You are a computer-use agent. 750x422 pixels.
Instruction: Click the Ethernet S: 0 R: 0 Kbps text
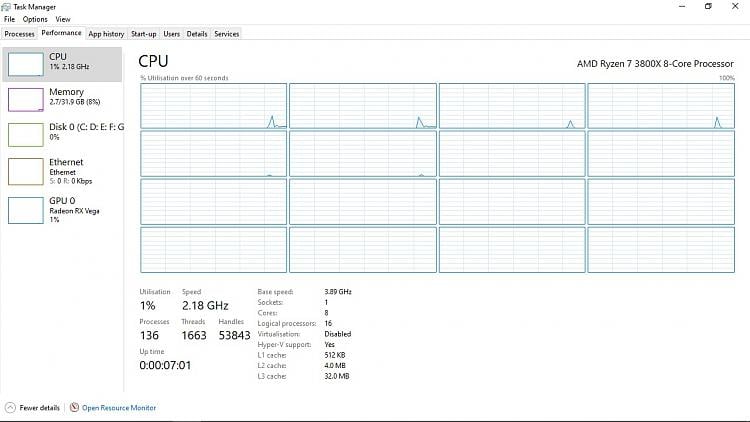click(71, 181)
